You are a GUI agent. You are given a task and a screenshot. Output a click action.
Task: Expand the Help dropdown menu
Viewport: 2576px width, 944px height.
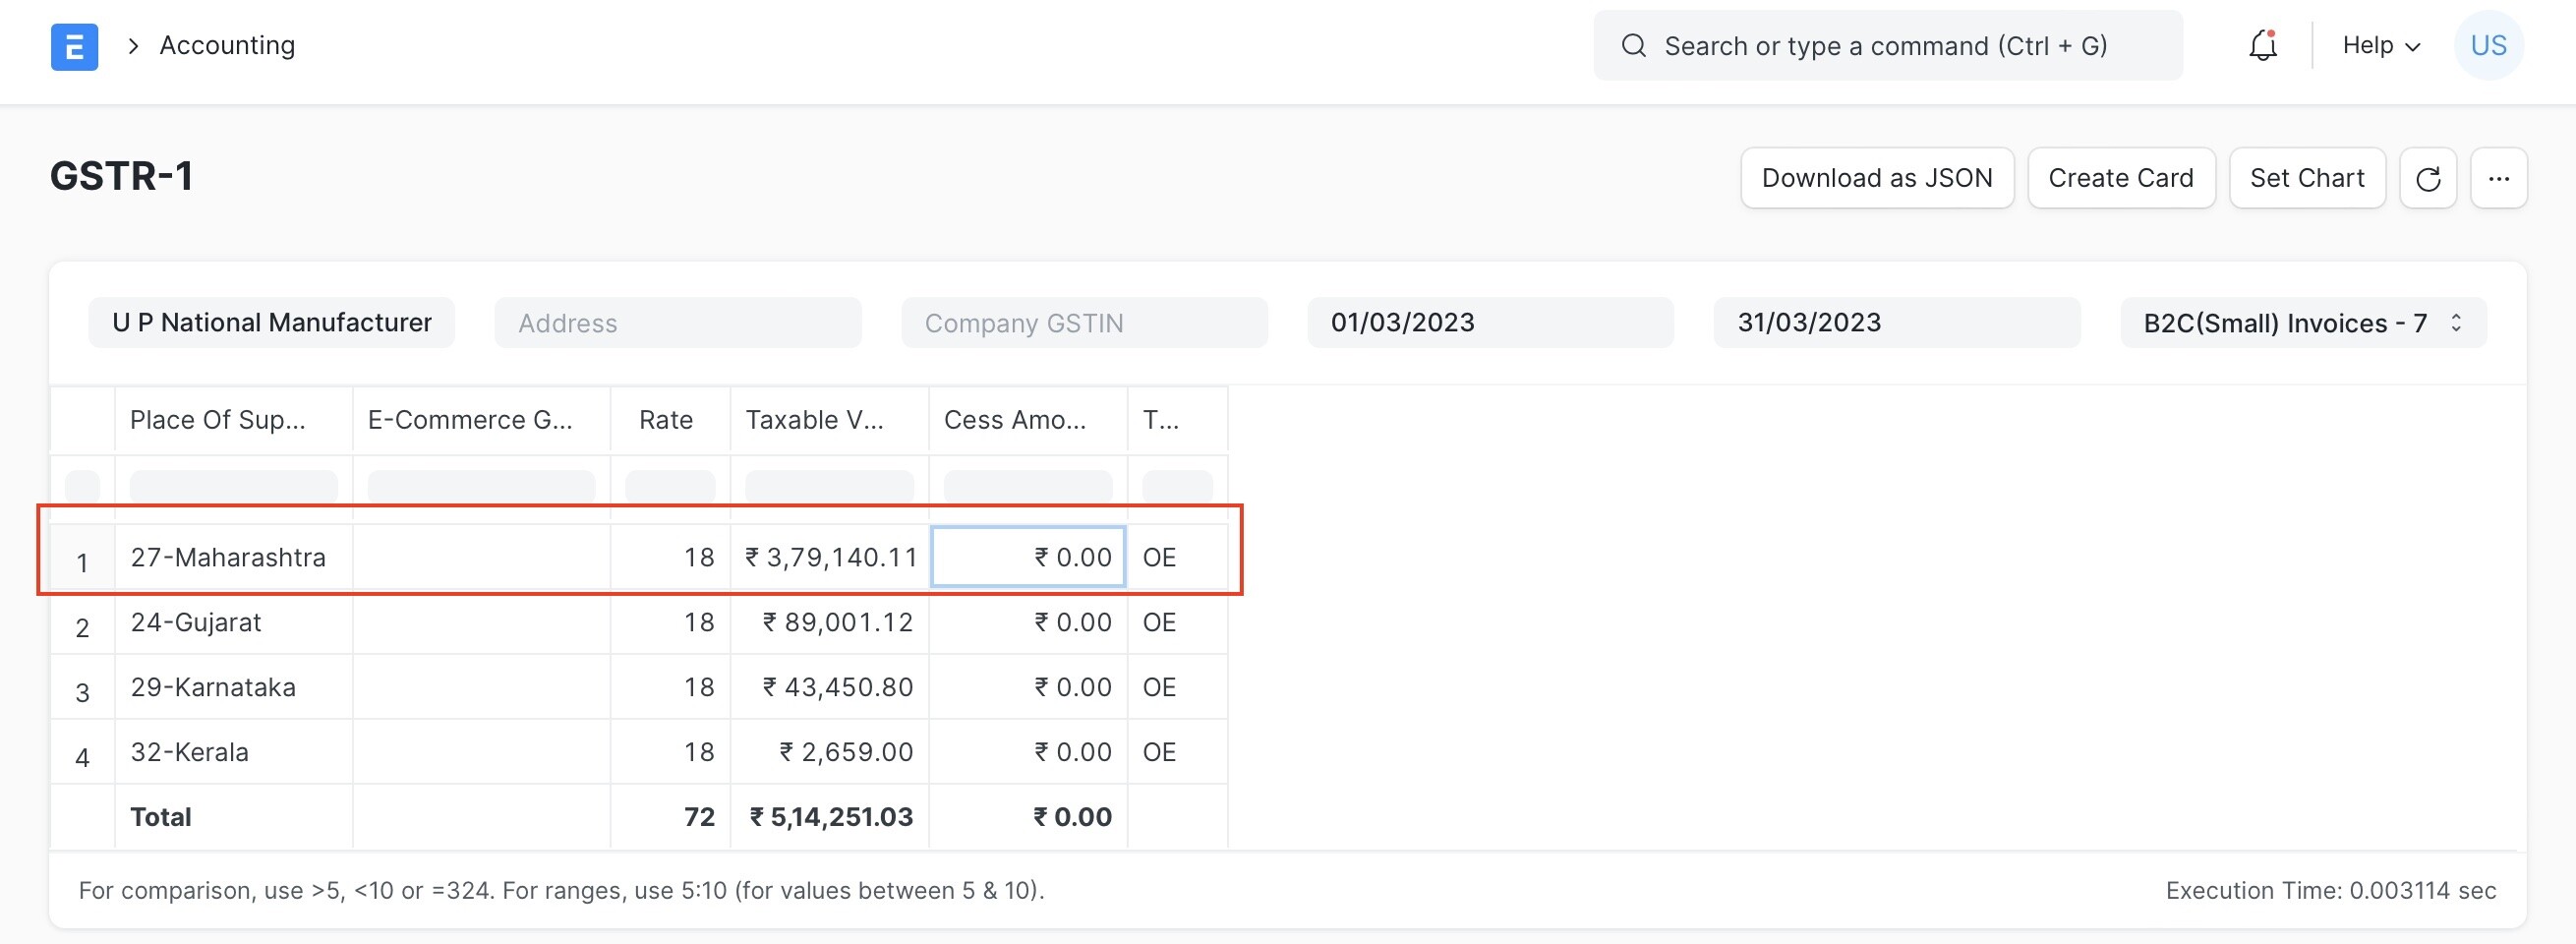(2380, 46)
